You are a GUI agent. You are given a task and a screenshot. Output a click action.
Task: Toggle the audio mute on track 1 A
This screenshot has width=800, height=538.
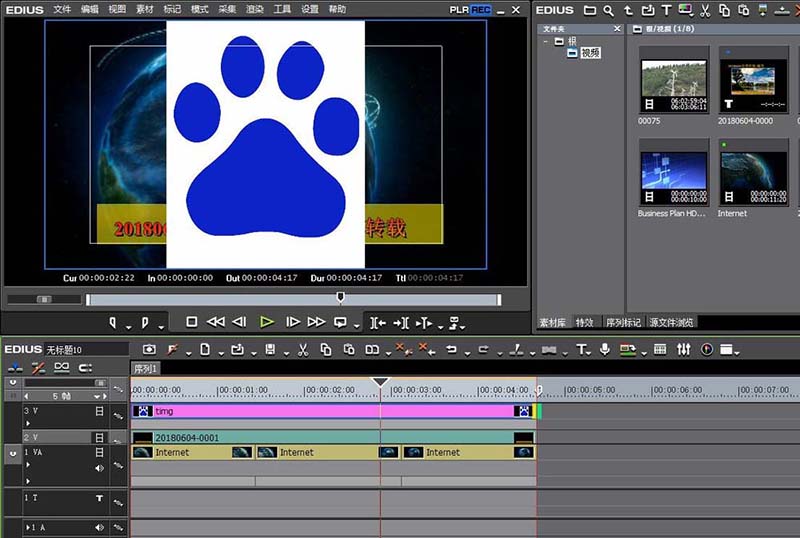tap(99, 527)
